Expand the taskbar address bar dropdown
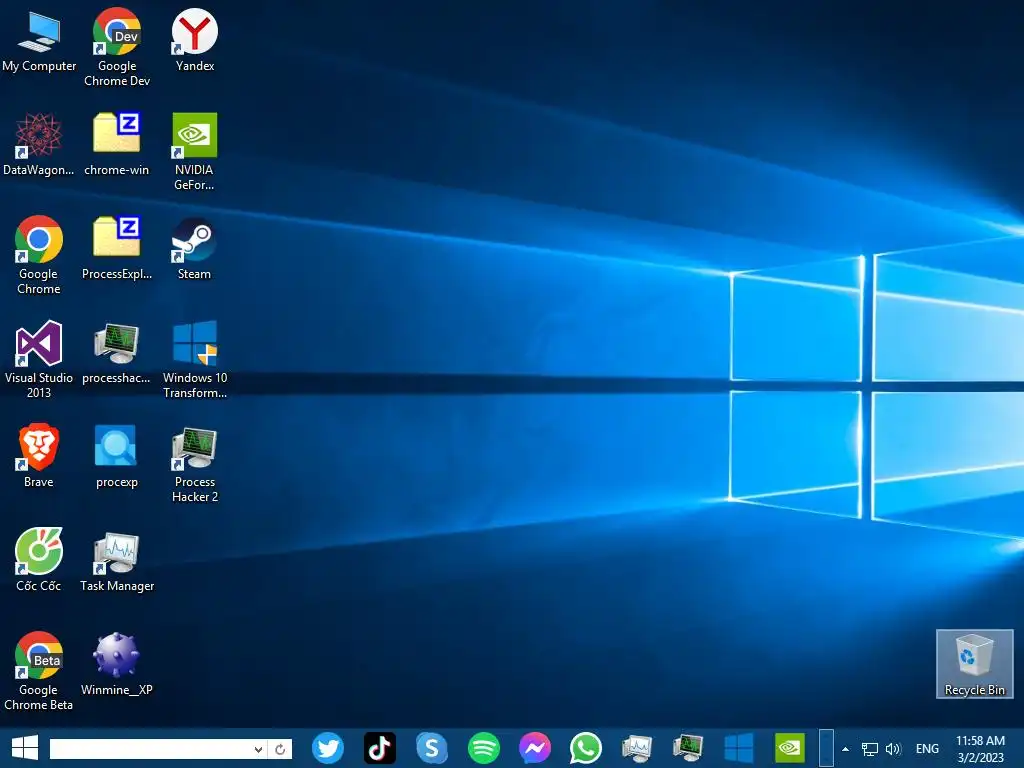 pos(259,749)
